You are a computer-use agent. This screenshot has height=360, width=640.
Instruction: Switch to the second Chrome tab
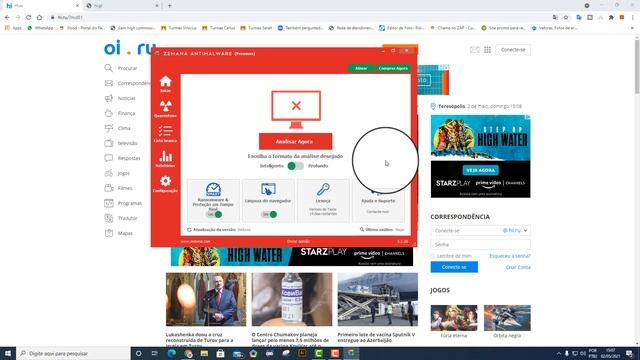point(122,6)
